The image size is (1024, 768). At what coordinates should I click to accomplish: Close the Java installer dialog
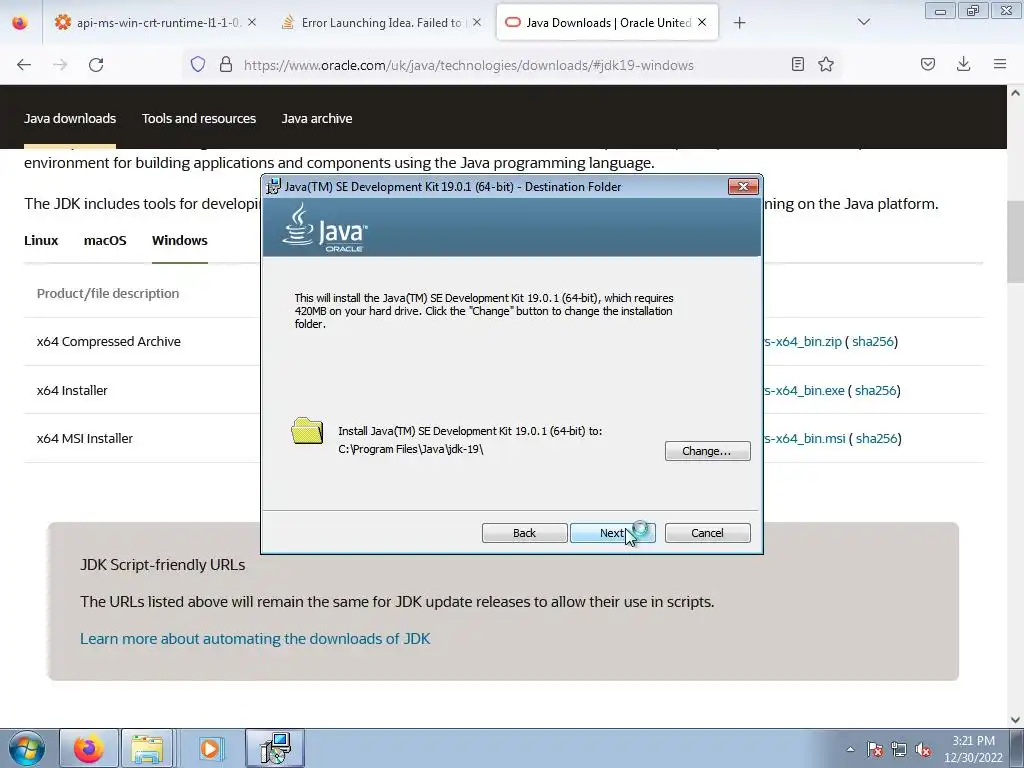[x=743, y=187]
